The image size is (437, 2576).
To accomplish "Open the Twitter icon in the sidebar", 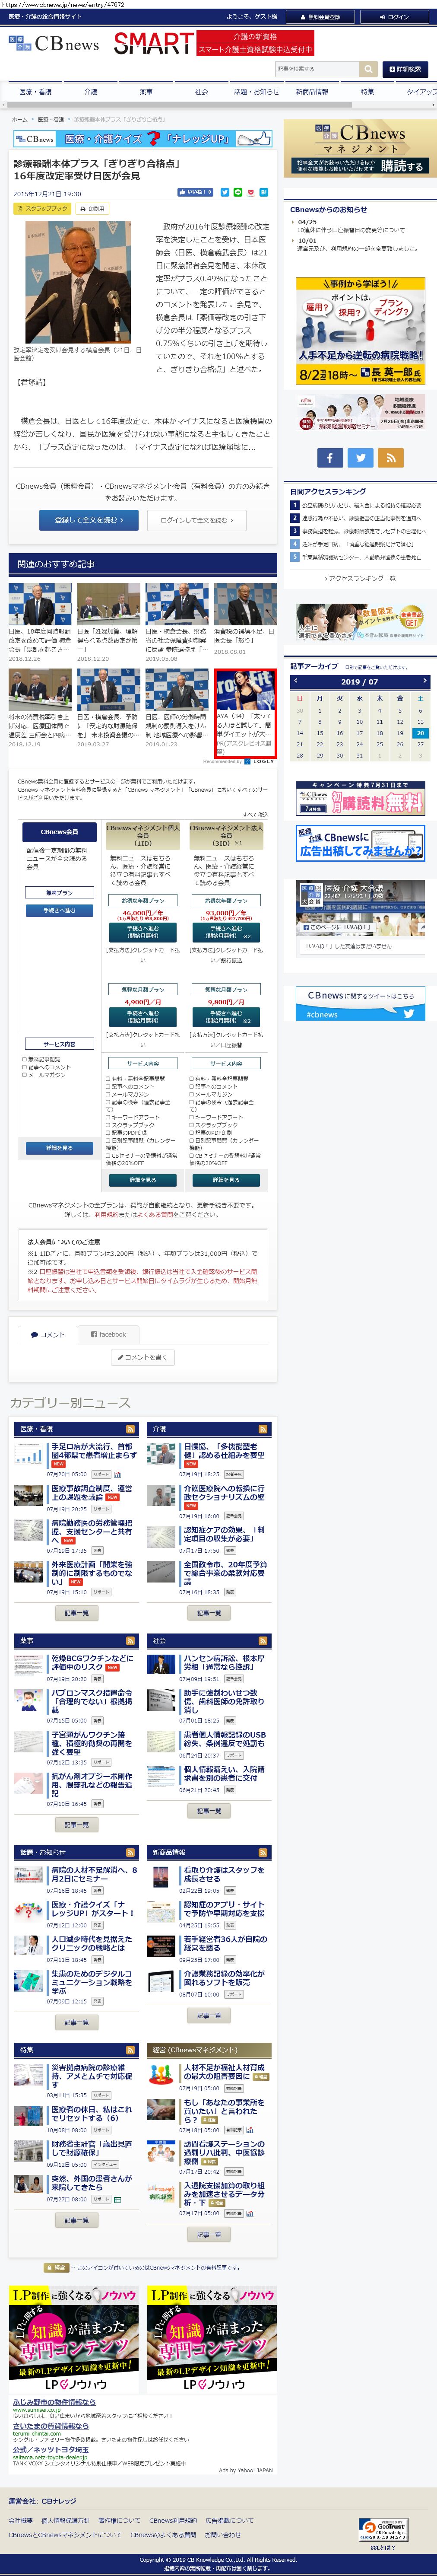I will pos(361,457).
